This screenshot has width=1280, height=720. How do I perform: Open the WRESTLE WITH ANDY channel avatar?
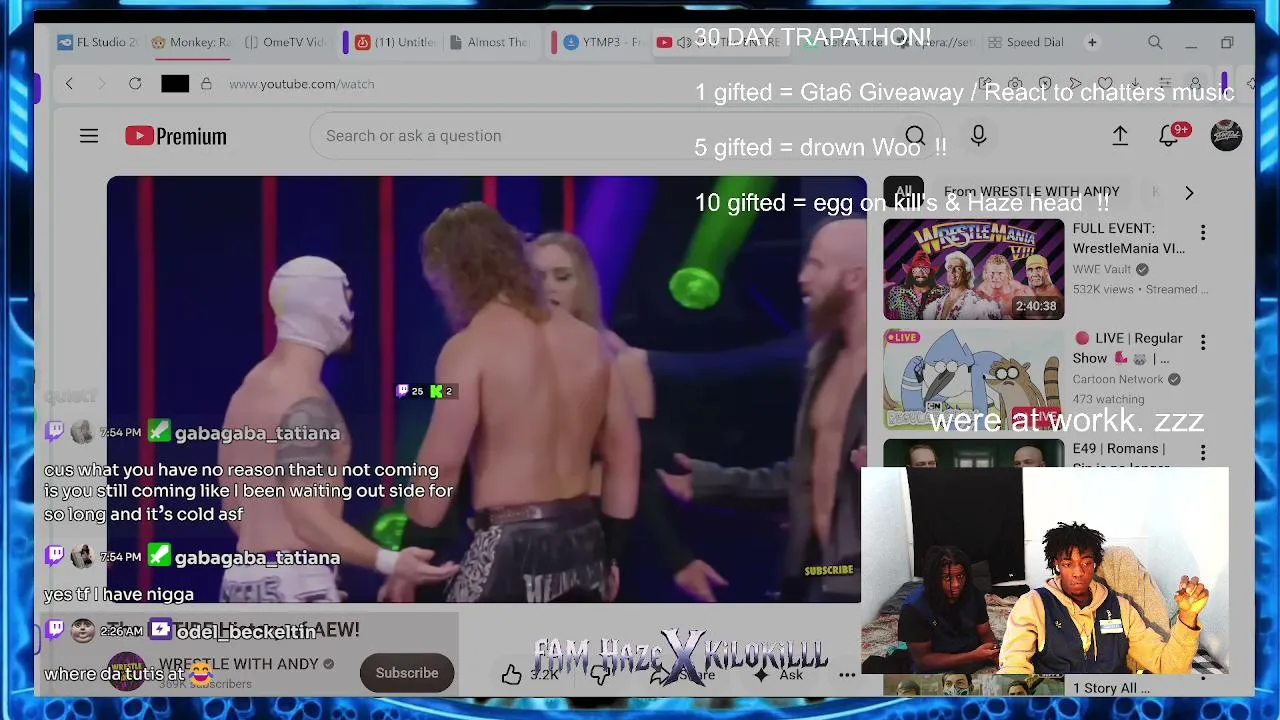127,672
